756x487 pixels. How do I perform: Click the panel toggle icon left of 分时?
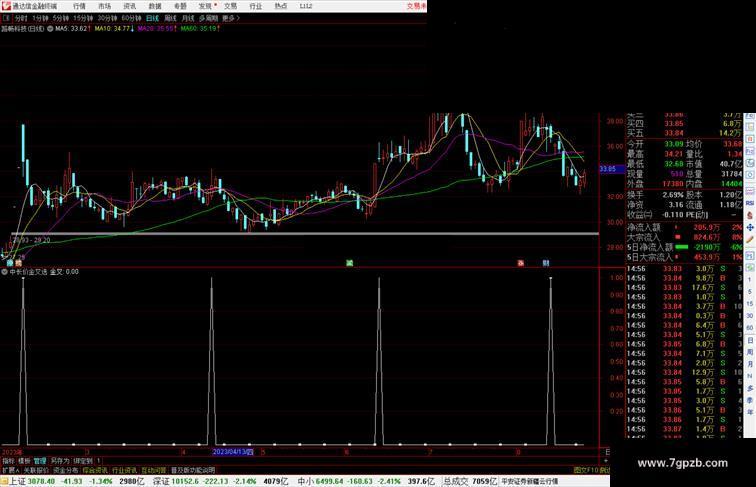(6, 18)
